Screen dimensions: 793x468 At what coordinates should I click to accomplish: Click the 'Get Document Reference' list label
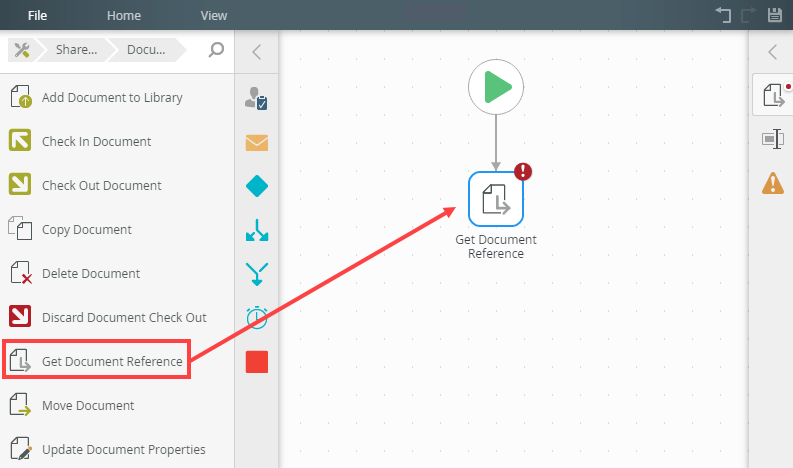(x=112, y=362)
